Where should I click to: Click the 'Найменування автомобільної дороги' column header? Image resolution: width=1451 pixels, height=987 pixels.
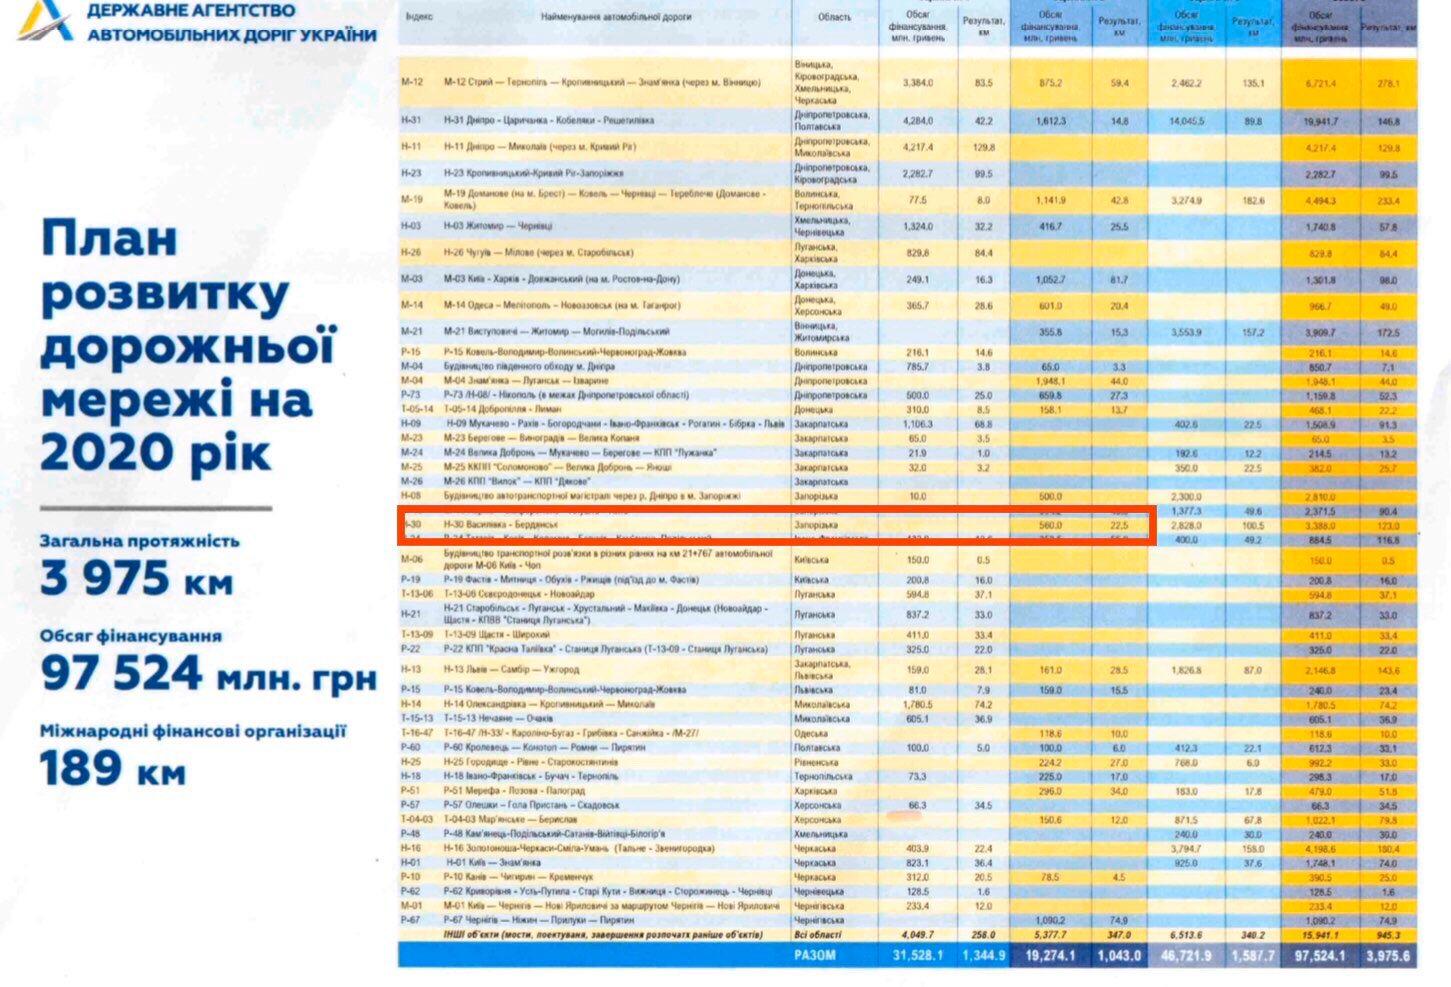pos(615,18)
